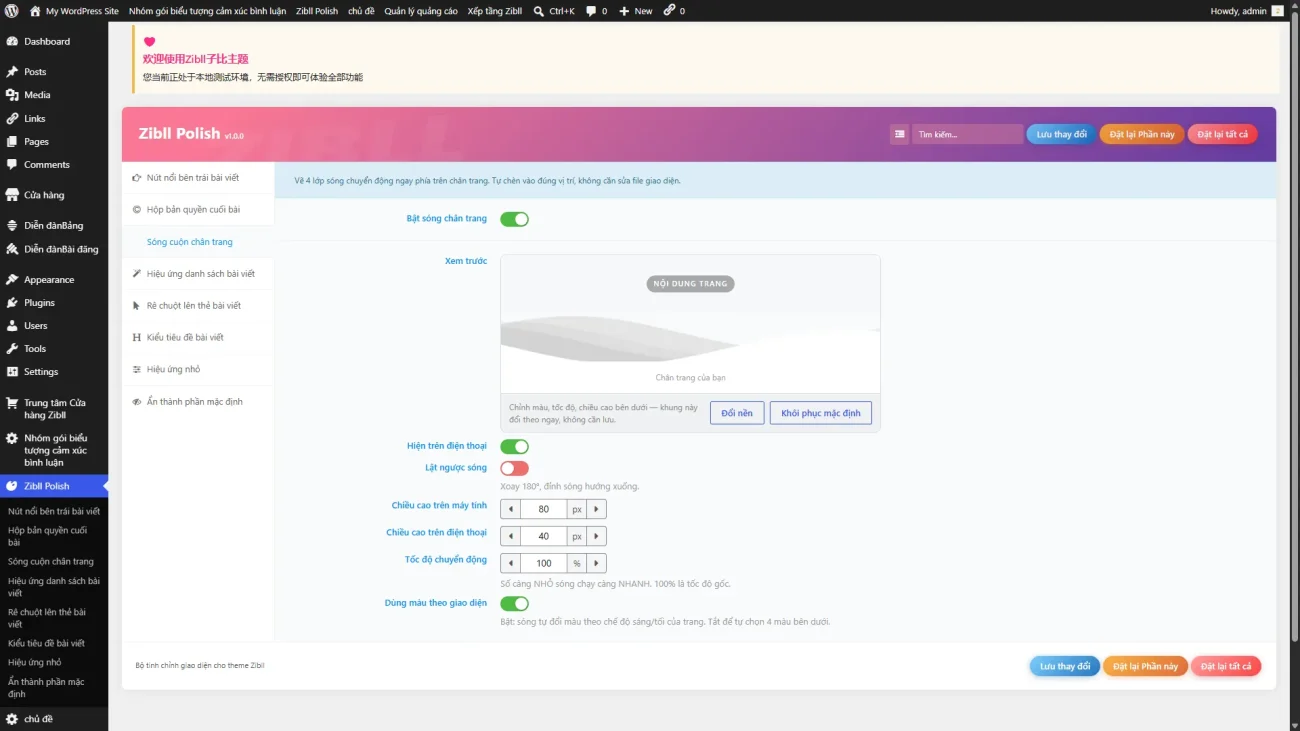Increase Chiều cao trên máy tính value
Screen dimensions: 1300x731
coord(596,509)
